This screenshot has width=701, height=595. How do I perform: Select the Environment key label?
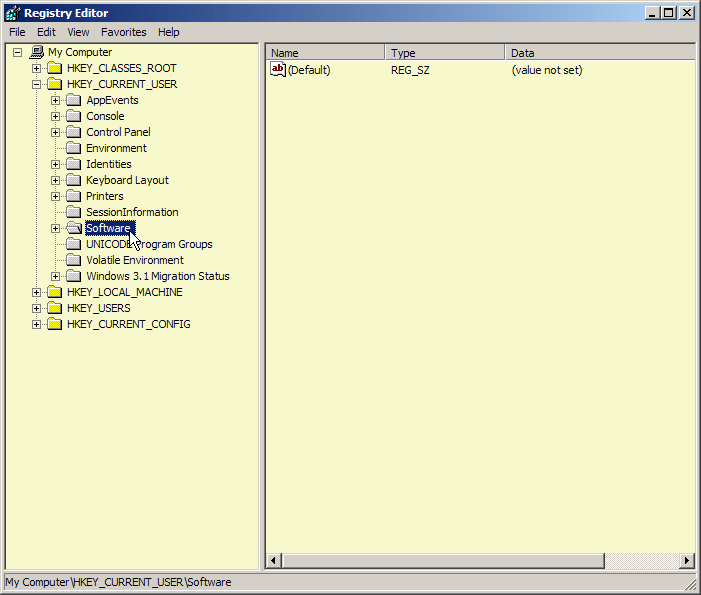click(116, 148)
